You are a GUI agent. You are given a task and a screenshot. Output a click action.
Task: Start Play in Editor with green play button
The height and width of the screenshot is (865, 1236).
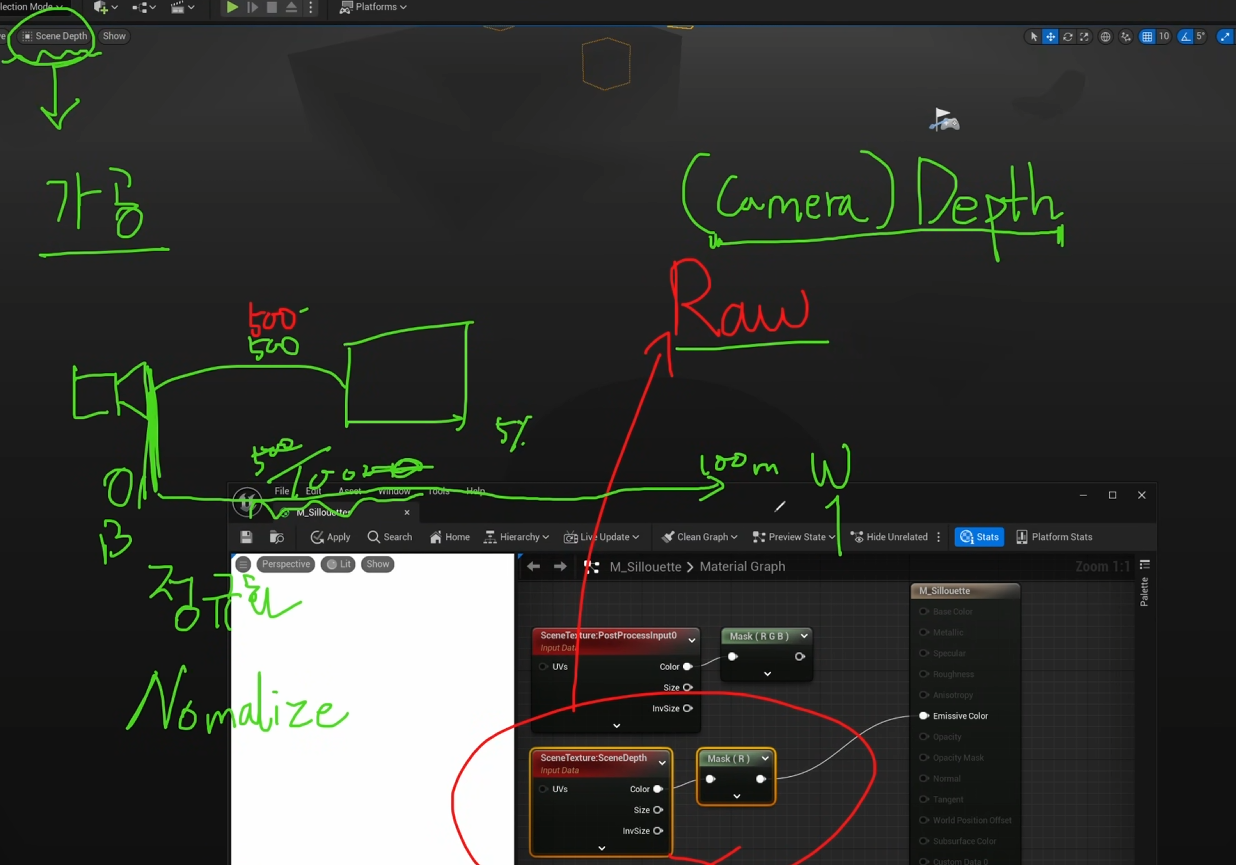tap(232, 7)
